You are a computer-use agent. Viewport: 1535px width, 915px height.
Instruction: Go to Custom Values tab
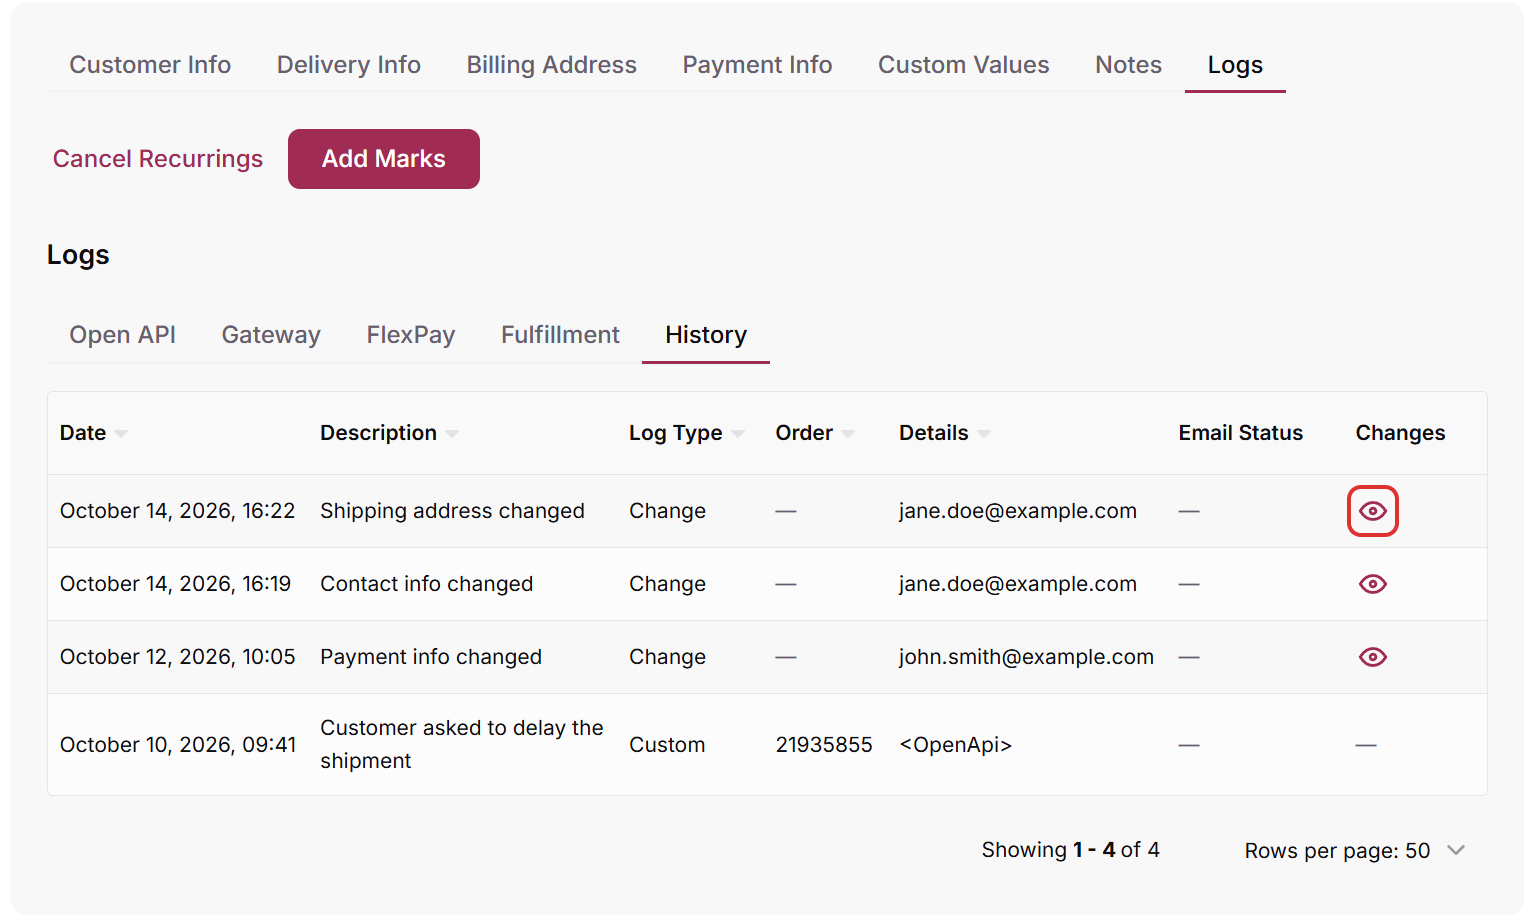point(964,65)
